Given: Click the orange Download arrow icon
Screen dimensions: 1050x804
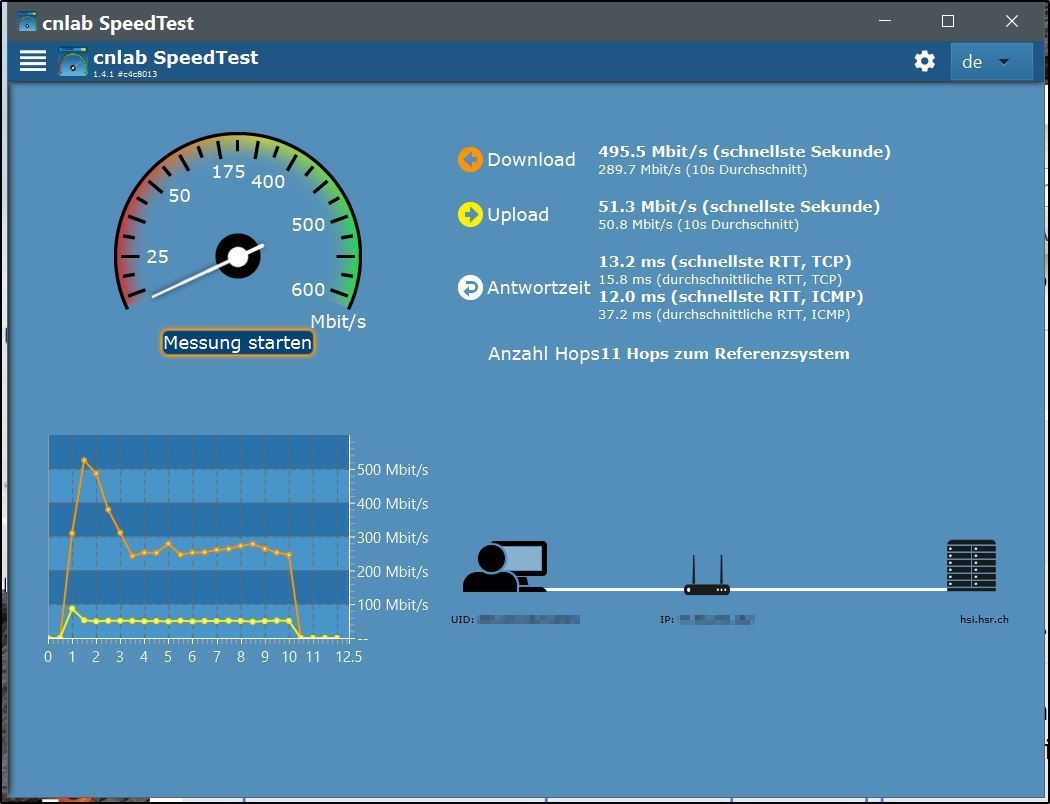Looking at the screenshot, I should click(470, 159).
